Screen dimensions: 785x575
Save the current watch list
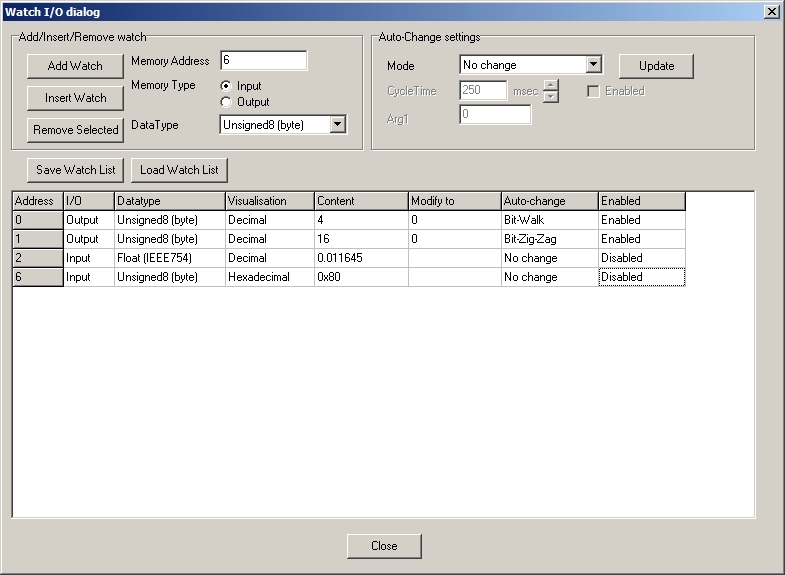click(76, 170)
